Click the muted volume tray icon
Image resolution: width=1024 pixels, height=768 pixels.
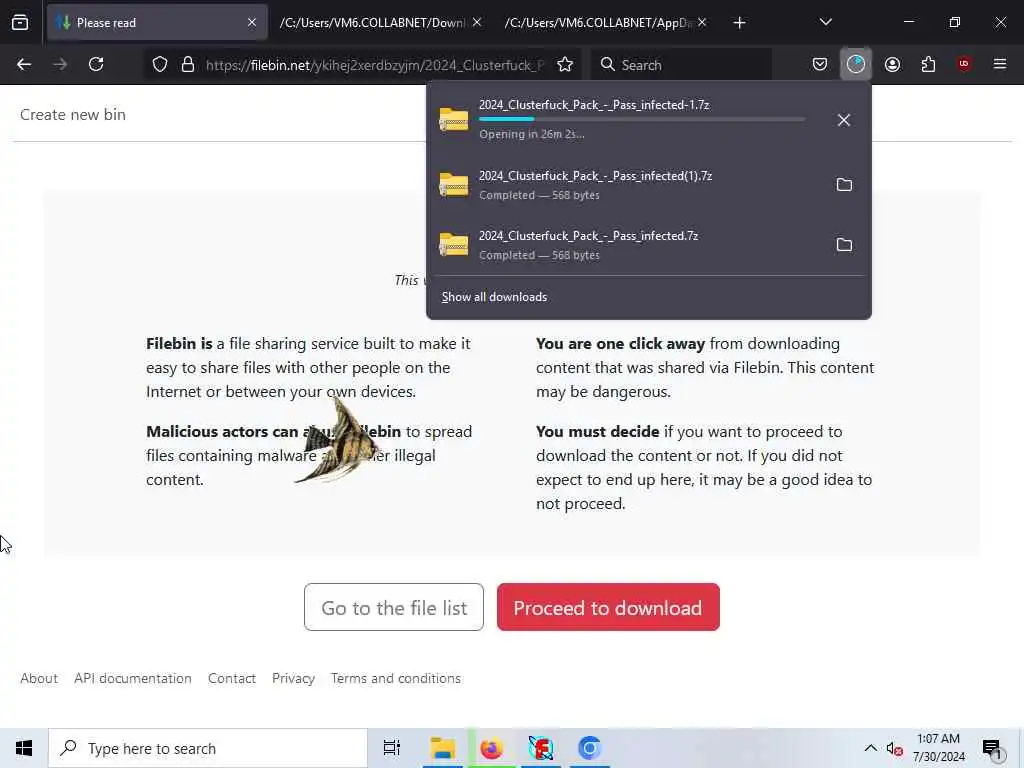tap(894, 749)
